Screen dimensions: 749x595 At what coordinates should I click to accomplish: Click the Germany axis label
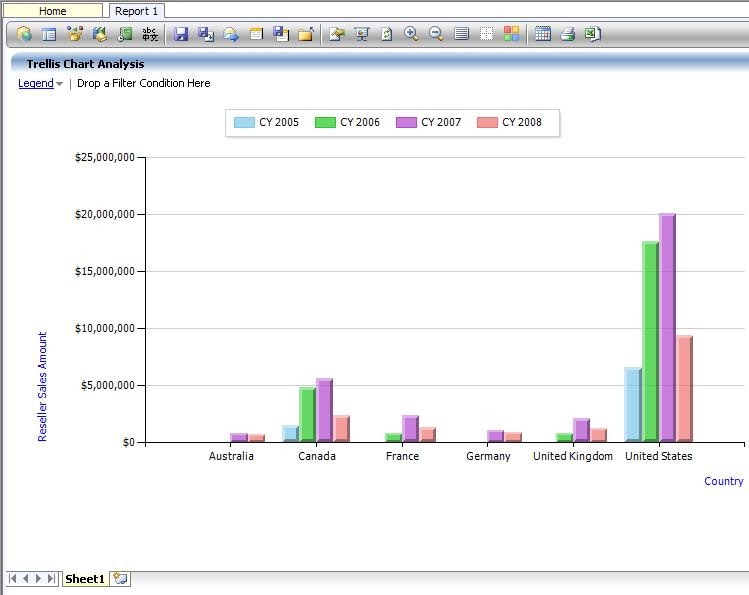click(x=488, y=456)
